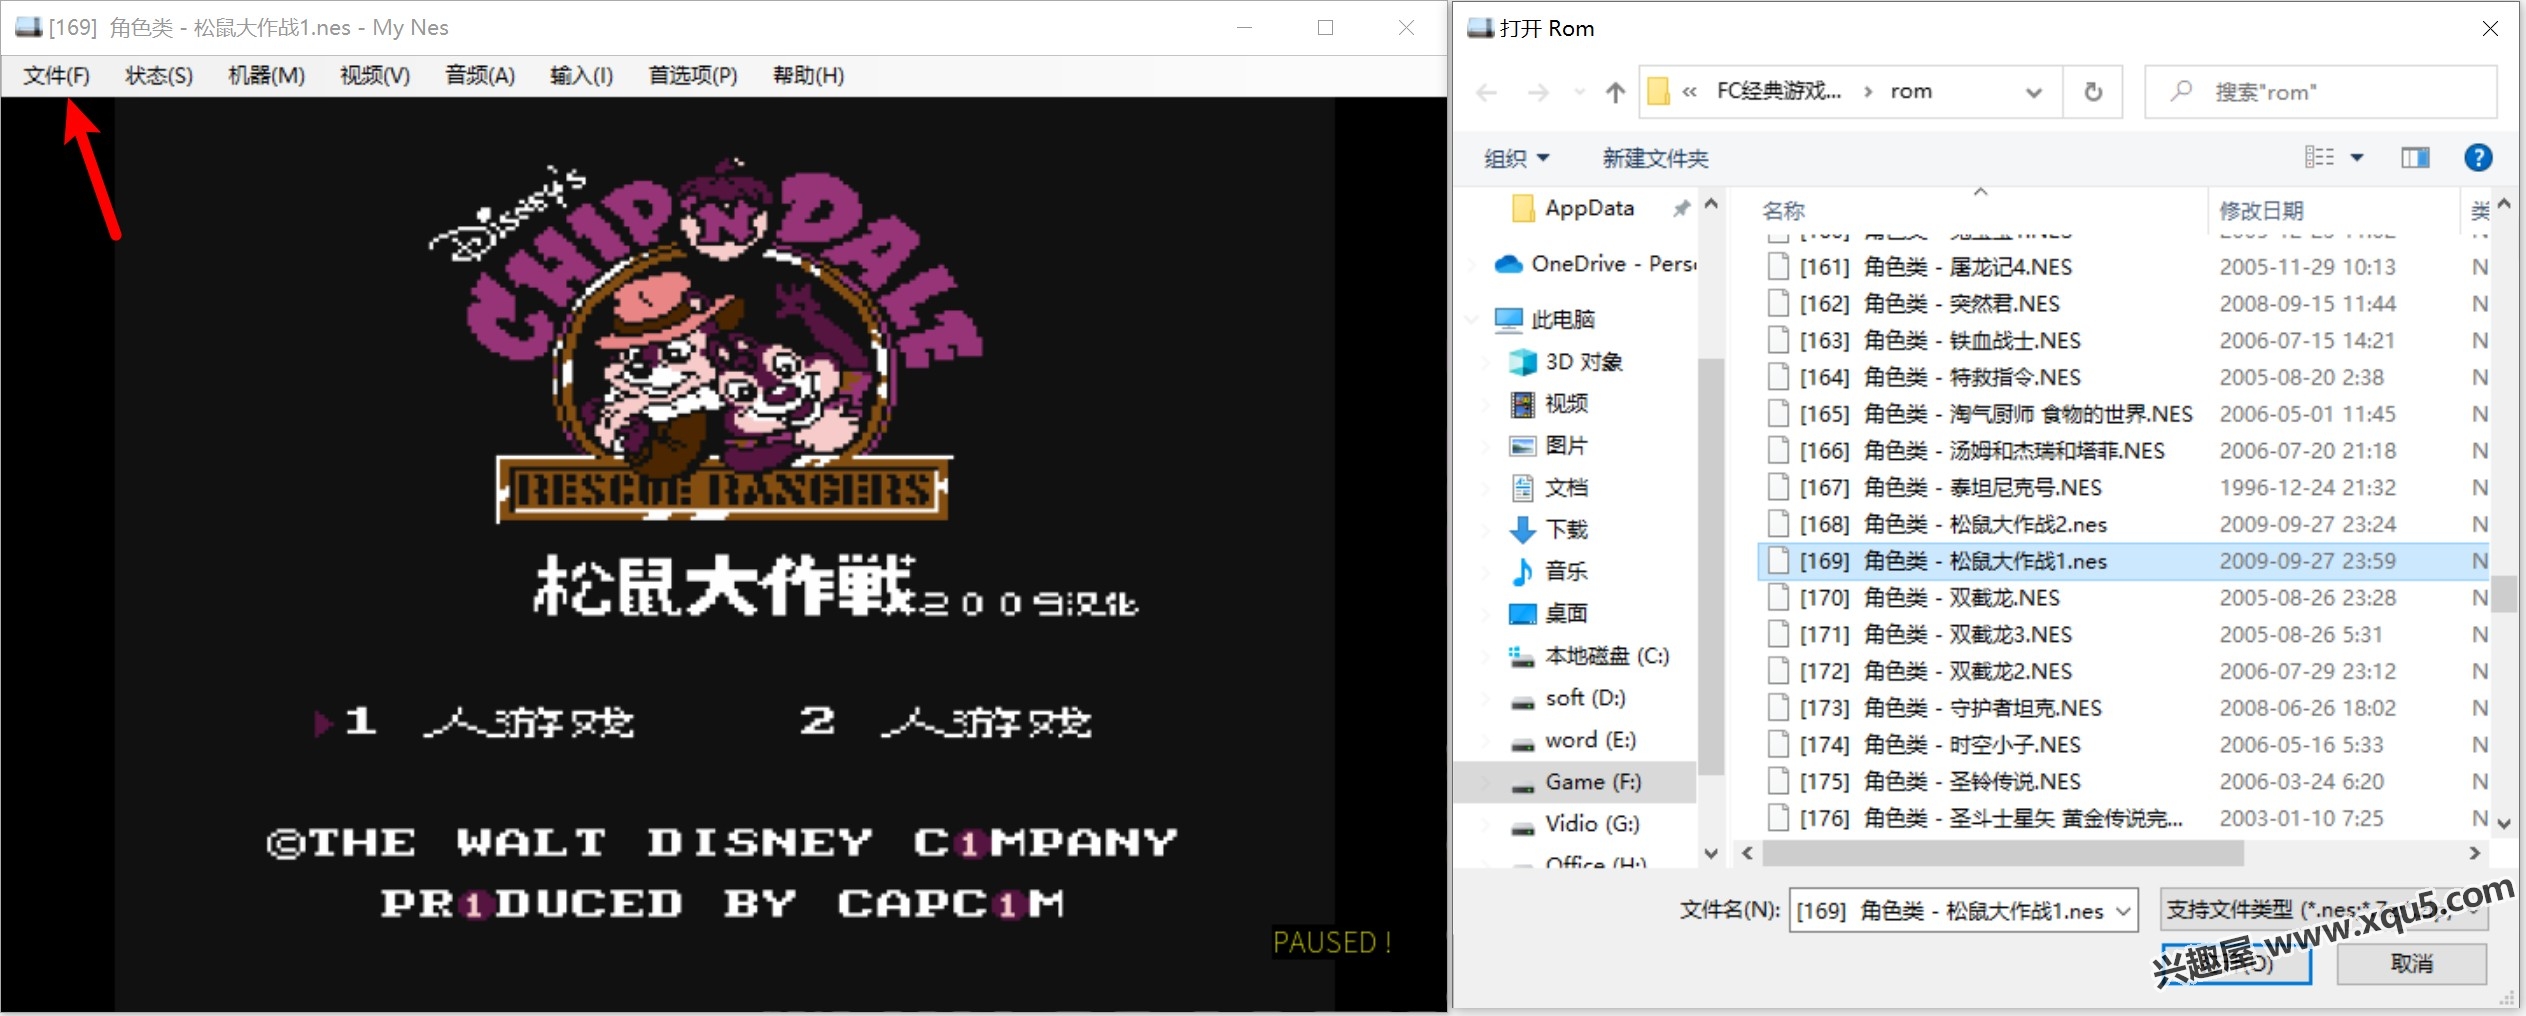Screen dimensions: 2526x1016
Task: Collapse the 此电脑 tree node
Action: click(x=1471, y=320)
